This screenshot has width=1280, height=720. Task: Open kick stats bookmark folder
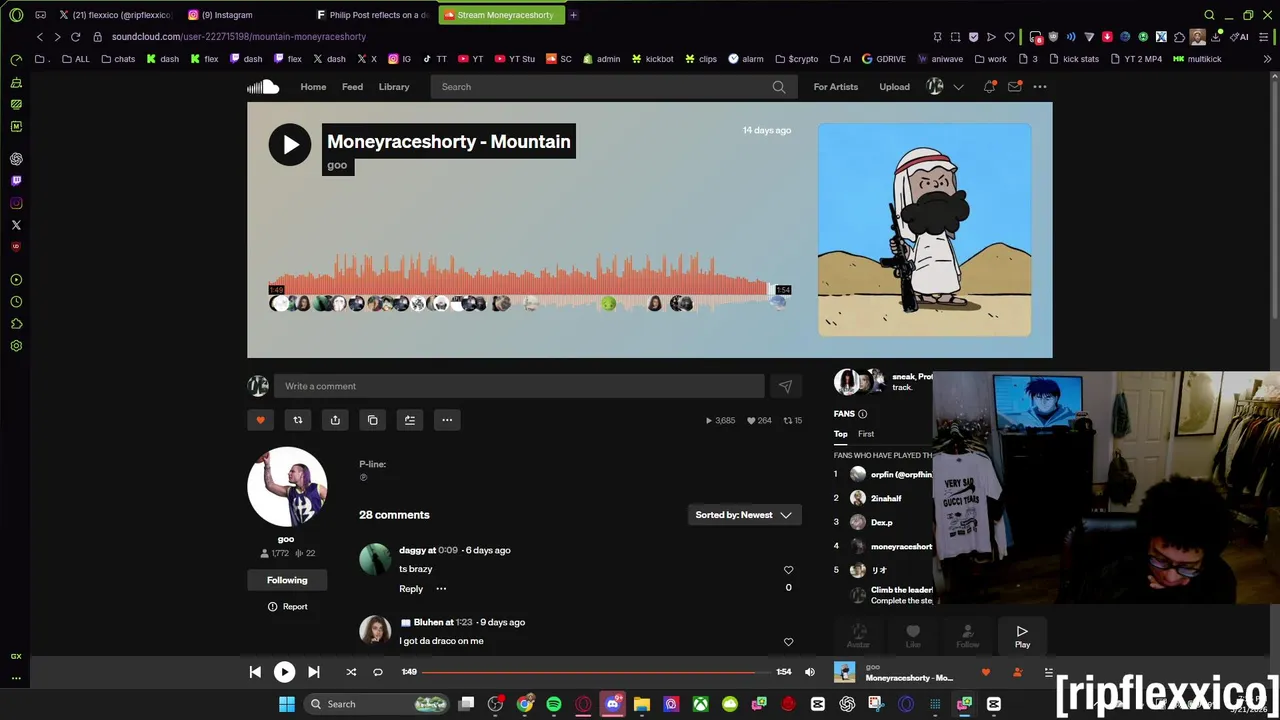1074,59
